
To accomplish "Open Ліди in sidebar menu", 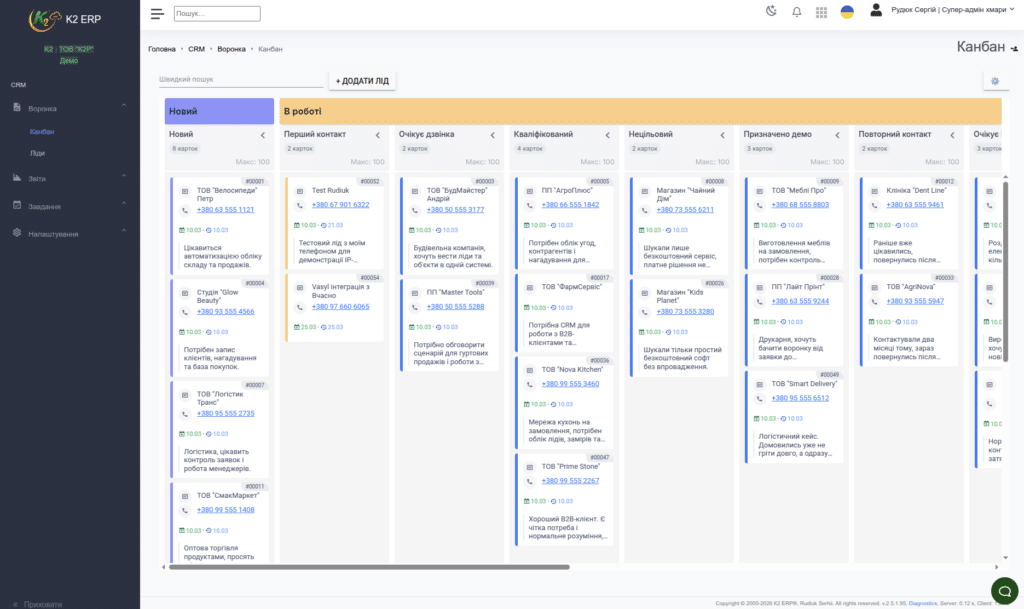I will point(37,153).
